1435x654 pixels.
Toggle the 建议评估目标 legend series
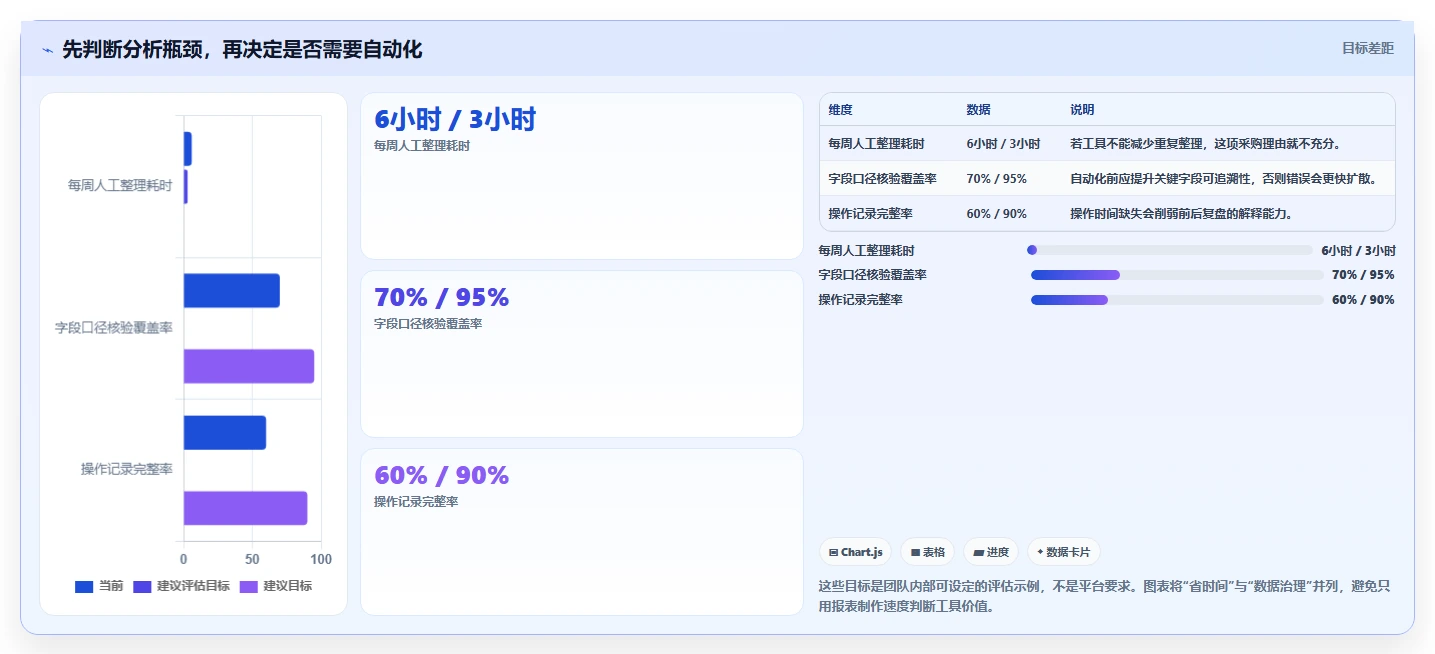181,586
